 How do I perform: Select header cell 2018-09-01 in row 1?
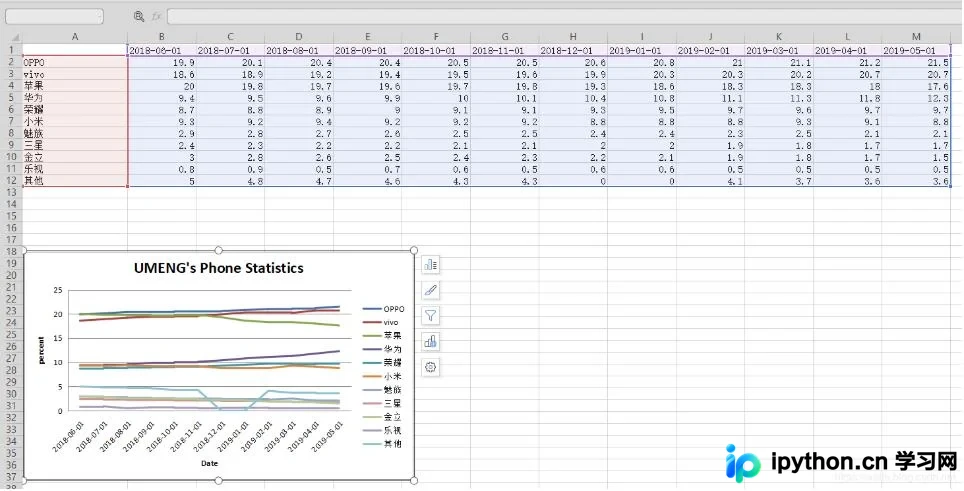coord(368,50)
